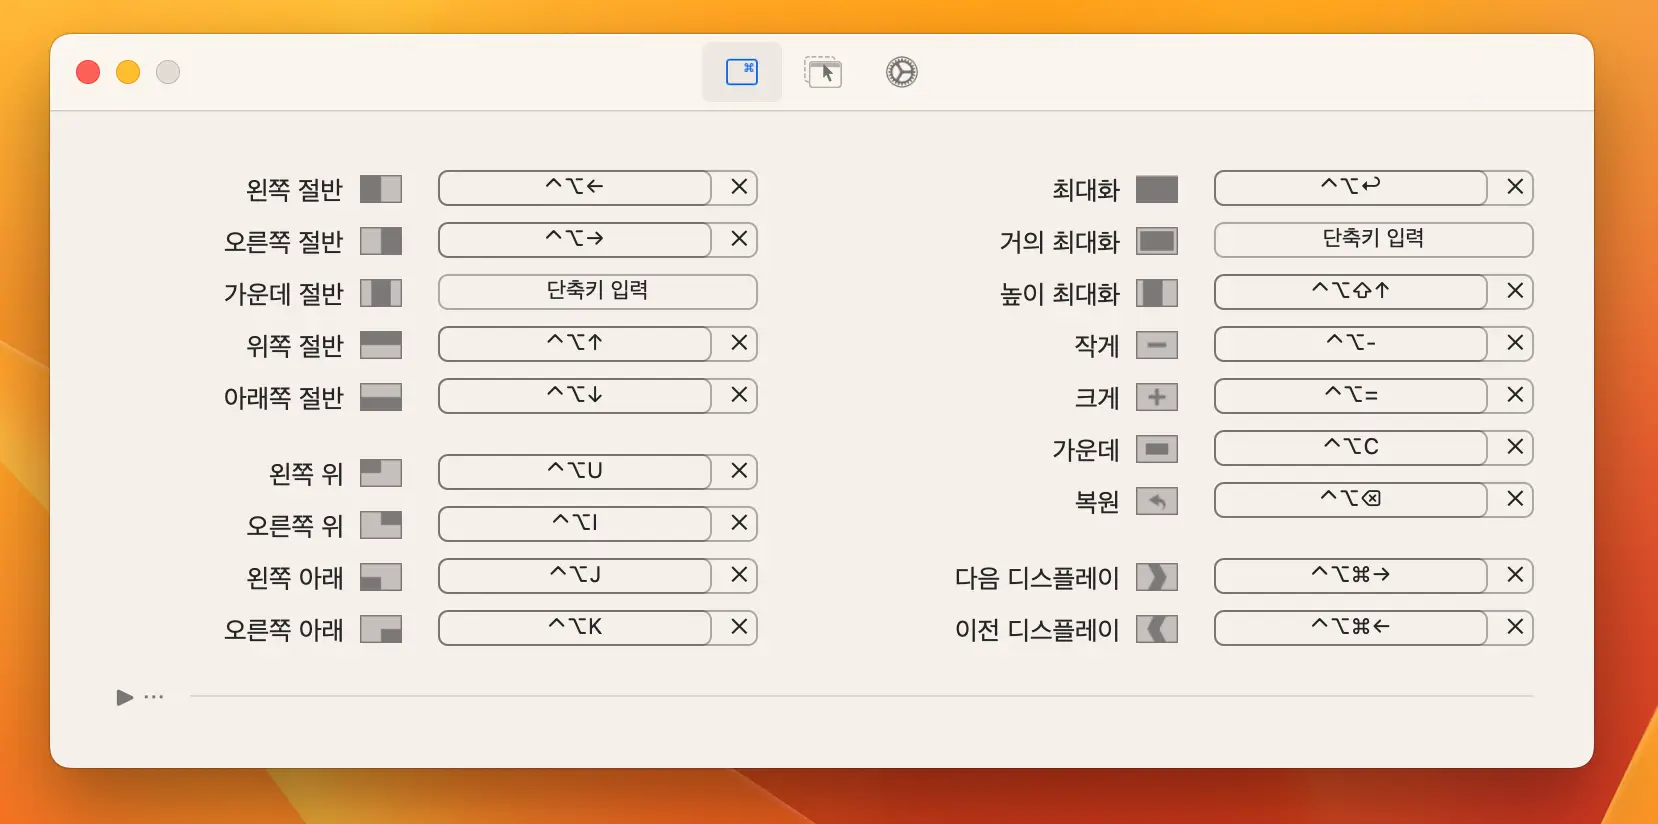The image size is (1658, 824).
Task: Click the 크게 plus icon
Action: pos(1157,397)
